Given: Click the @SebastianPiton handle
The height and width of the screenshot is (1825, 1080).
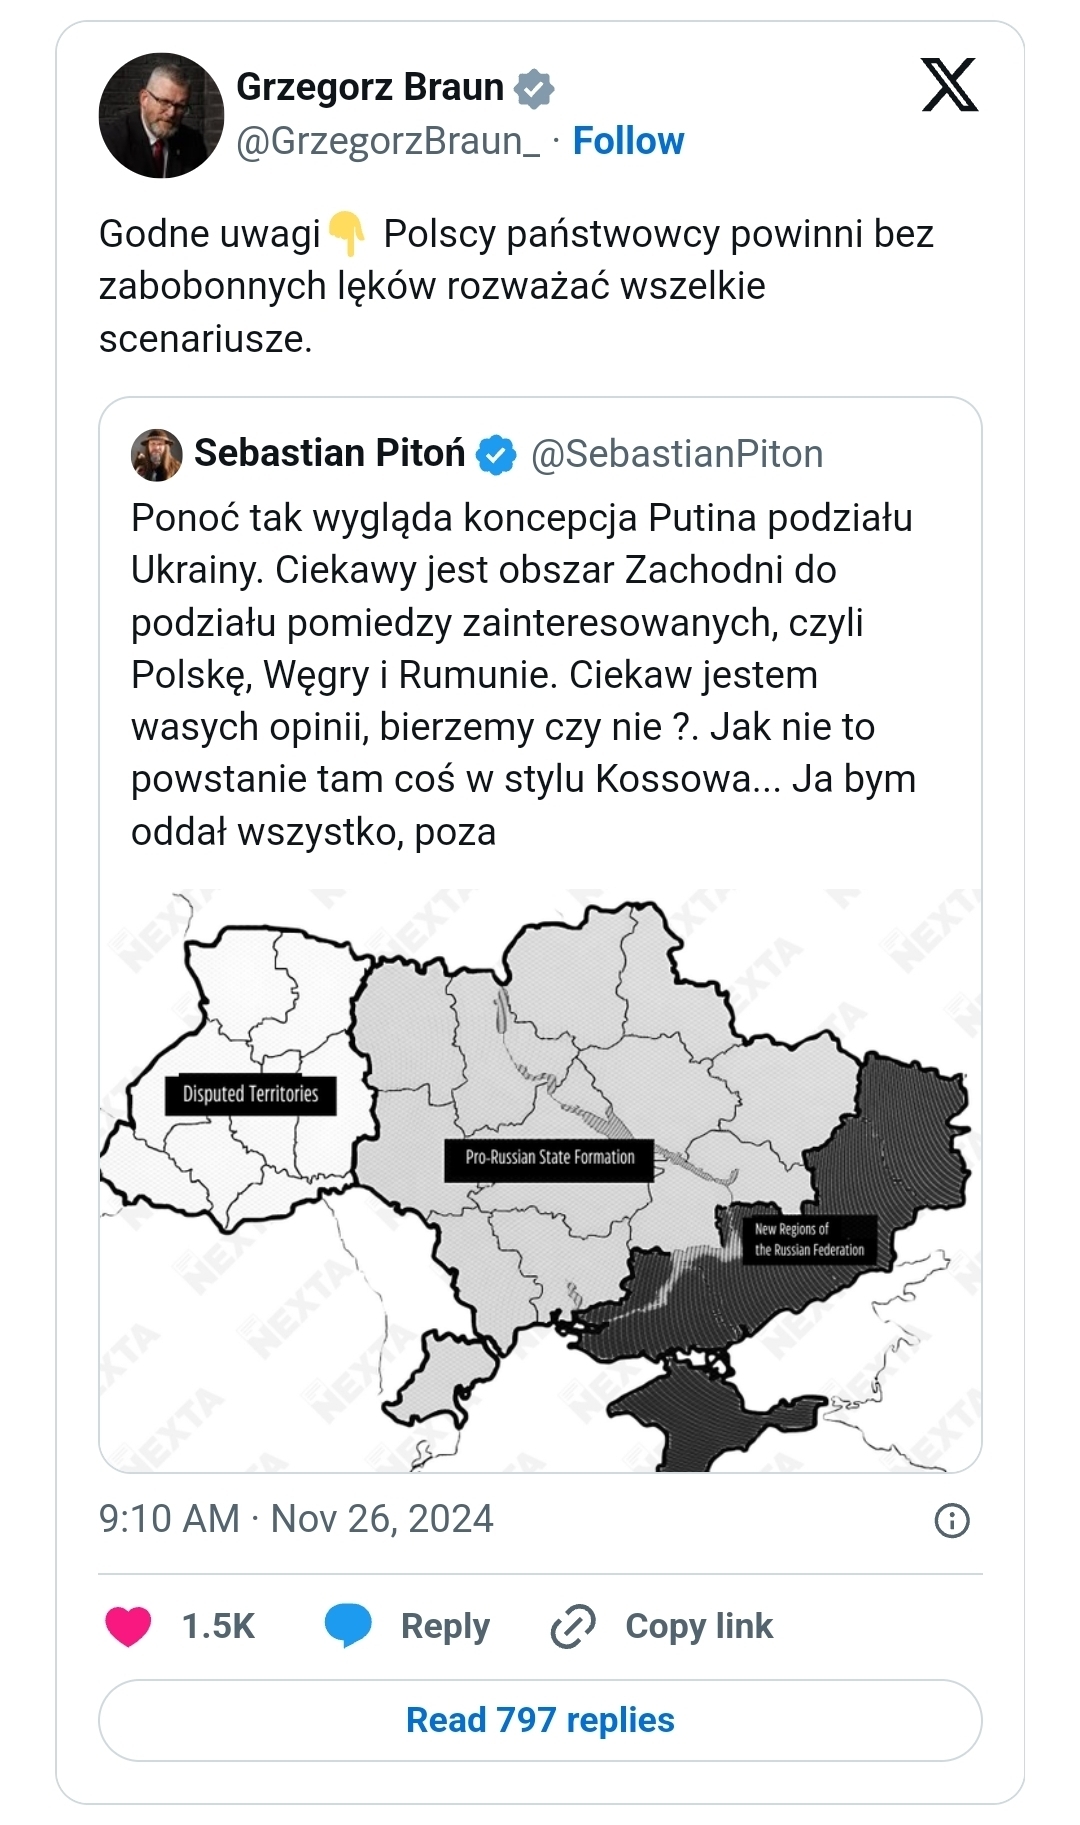Looking at the screenshot, I should [x=677, y=454].
